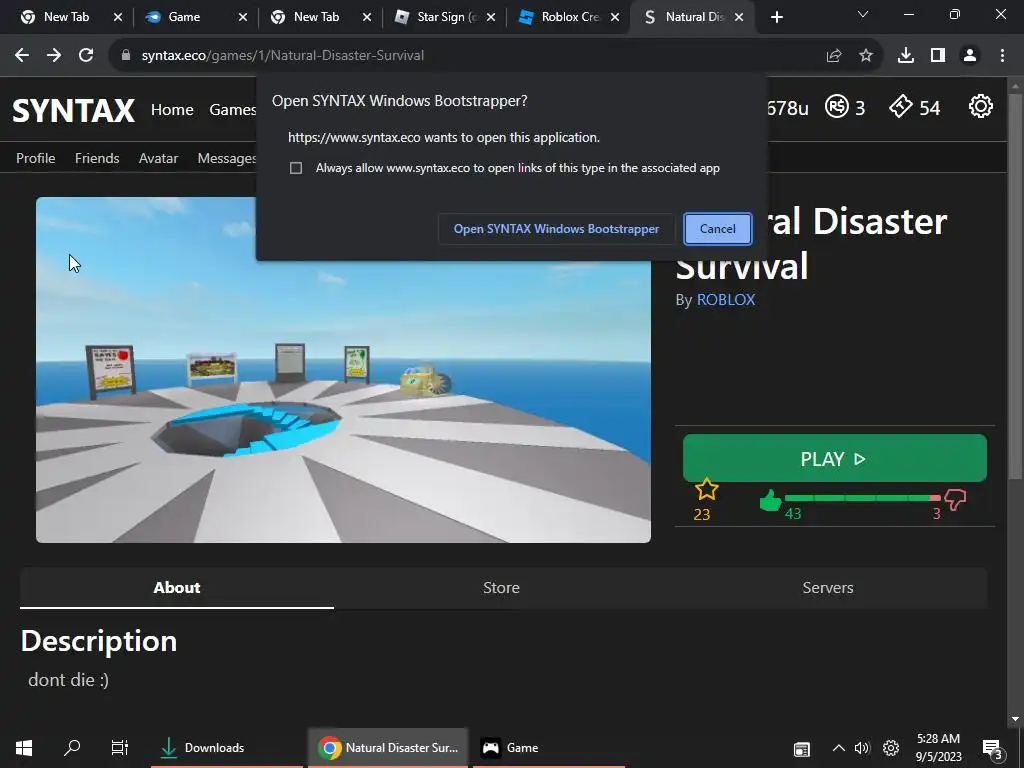Click the share page icon in address bar
Screen dimensions: 1024x768
(x=834, y=56)
